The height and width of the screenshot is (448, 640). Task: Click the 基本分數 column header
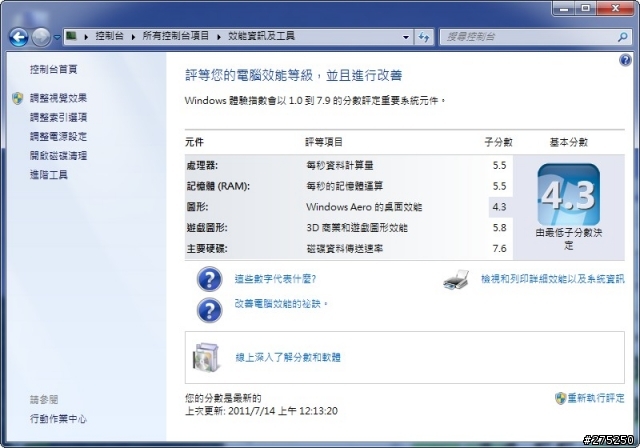point(569,142)
